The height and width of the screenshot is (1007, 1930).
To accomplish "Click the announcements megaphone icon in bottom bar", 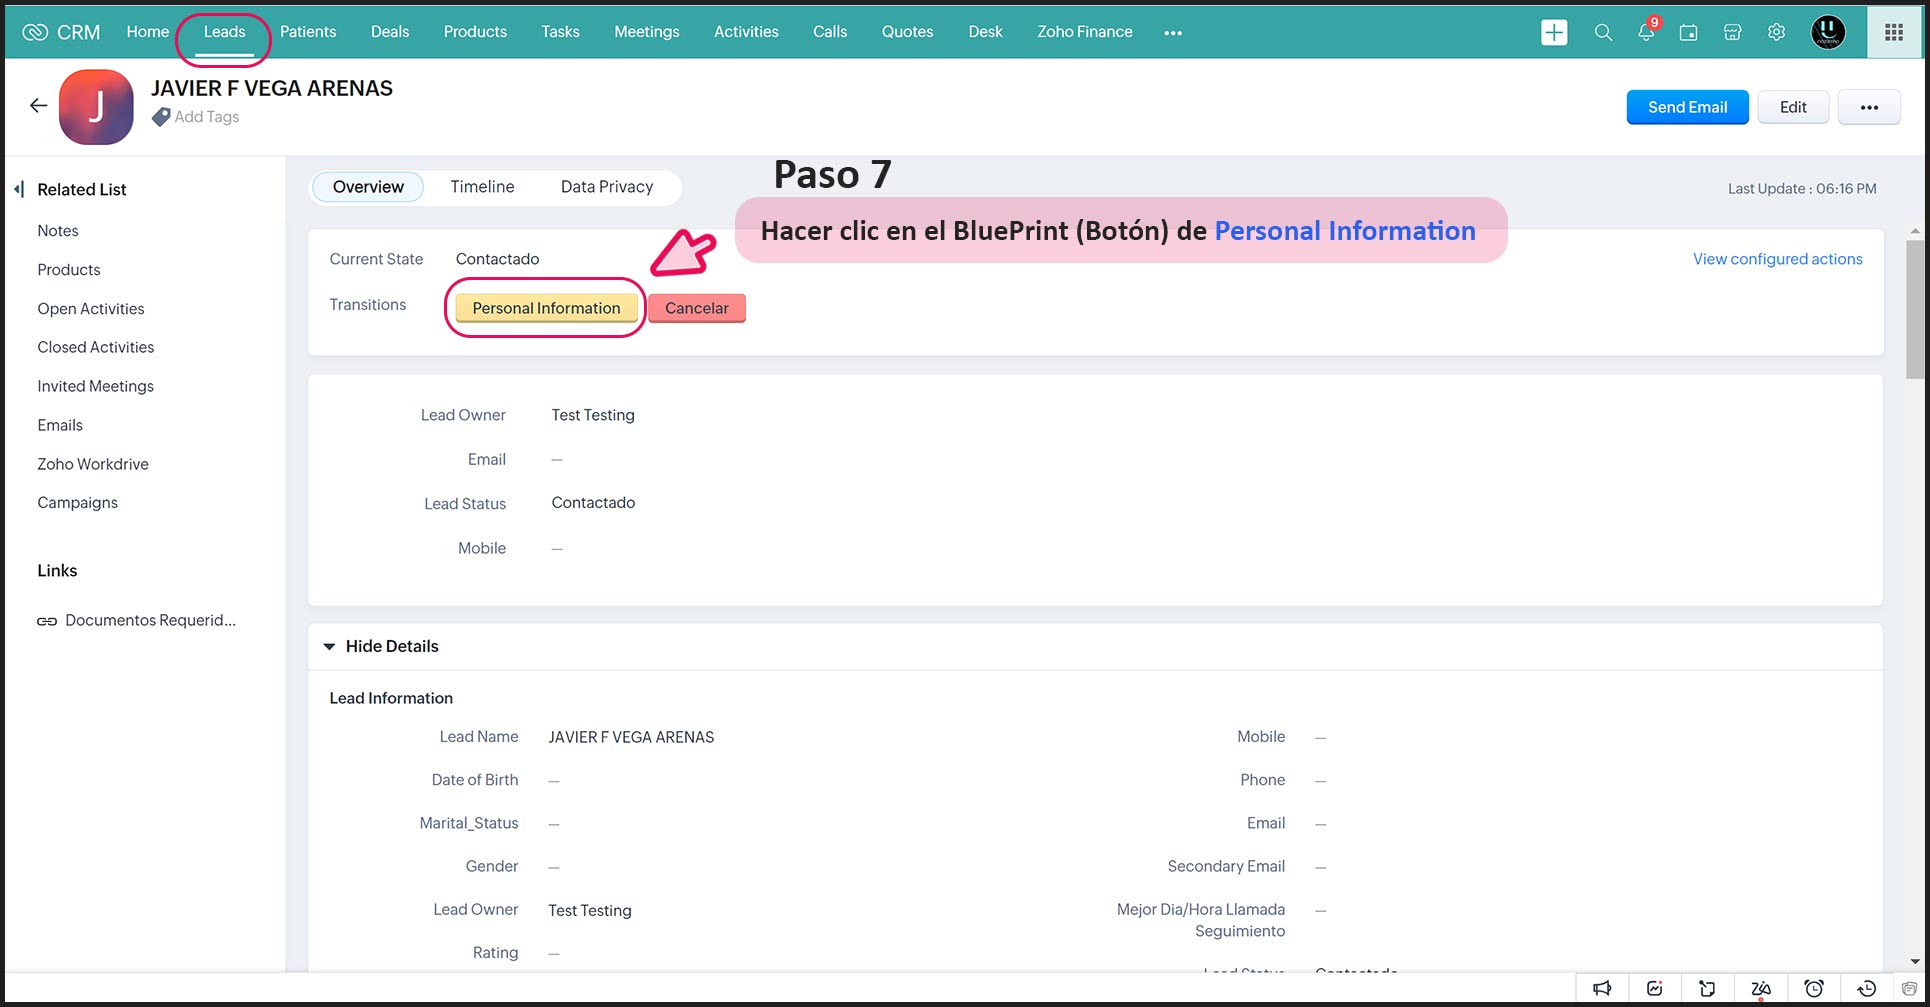I will [1602, 988].
